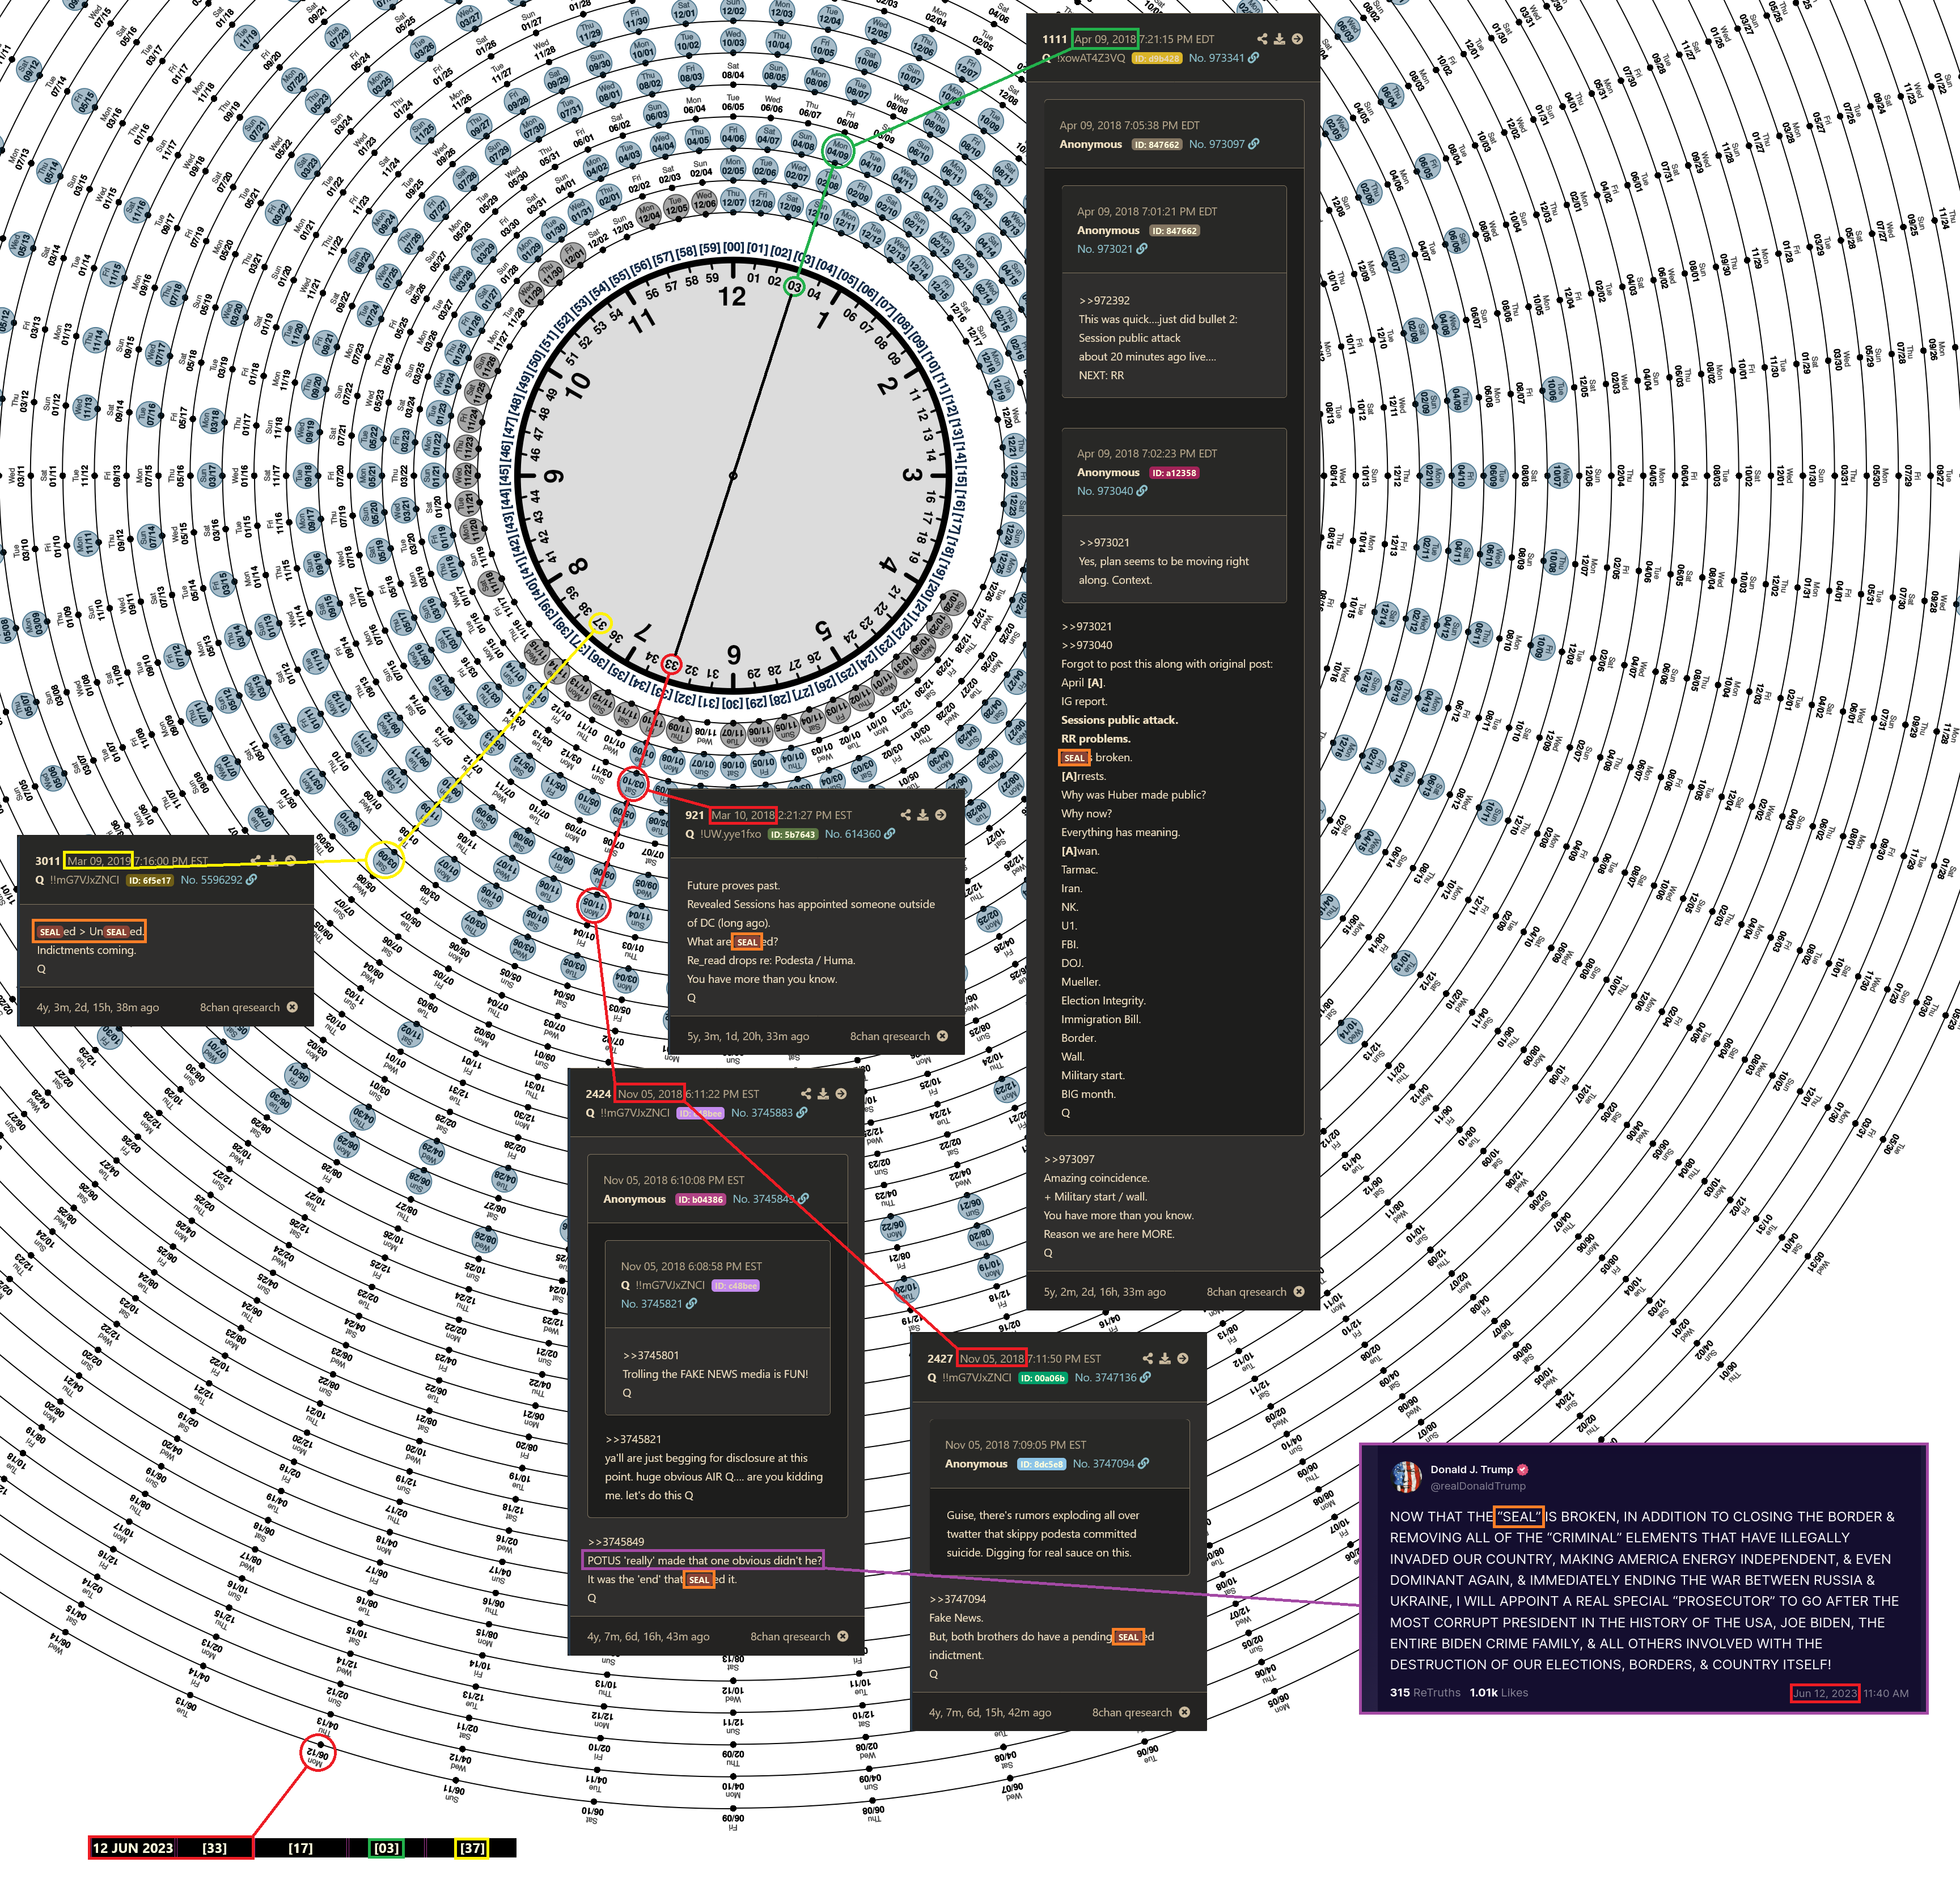The height and width of the screenshot is (1879, 1960).
Task: Click the "12 JUN 2023" legend label
Action: click(133, 1848)
